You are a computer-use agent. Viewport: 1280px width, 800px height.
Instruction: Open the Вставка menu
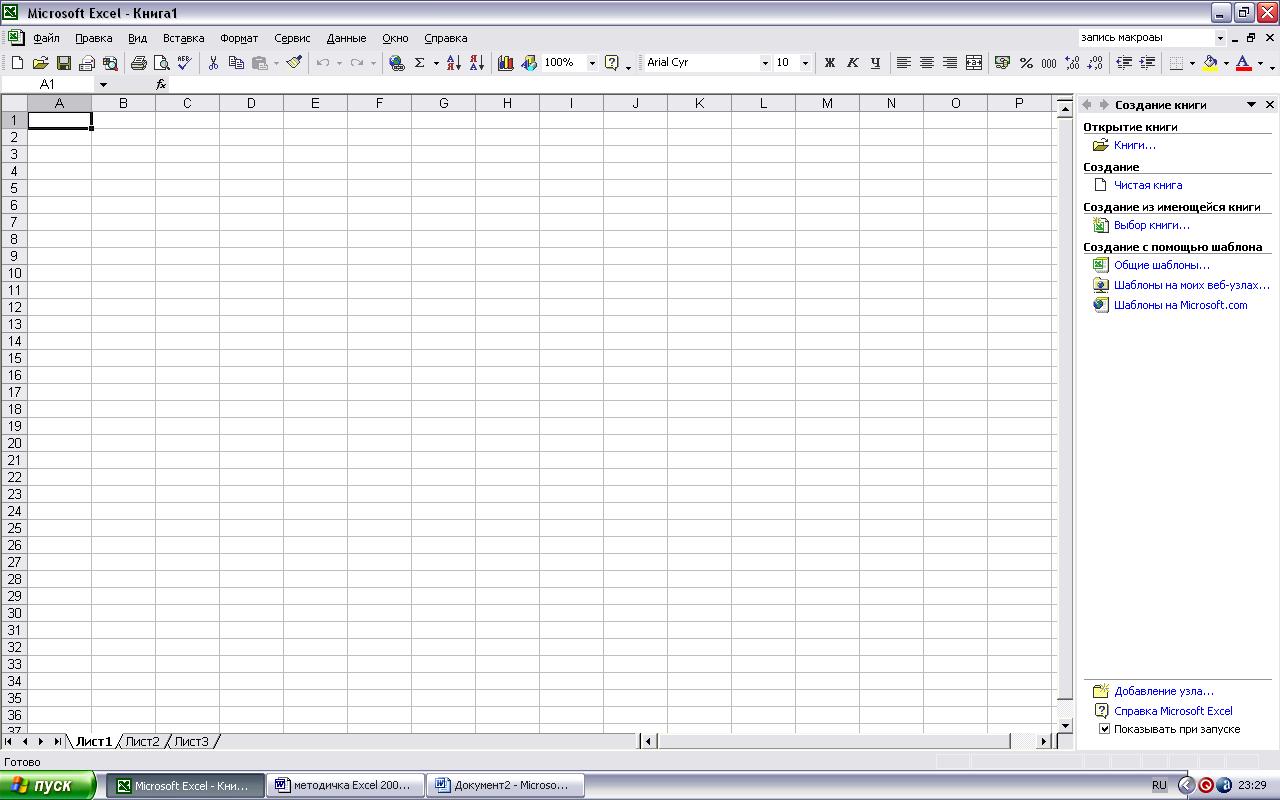183,38
